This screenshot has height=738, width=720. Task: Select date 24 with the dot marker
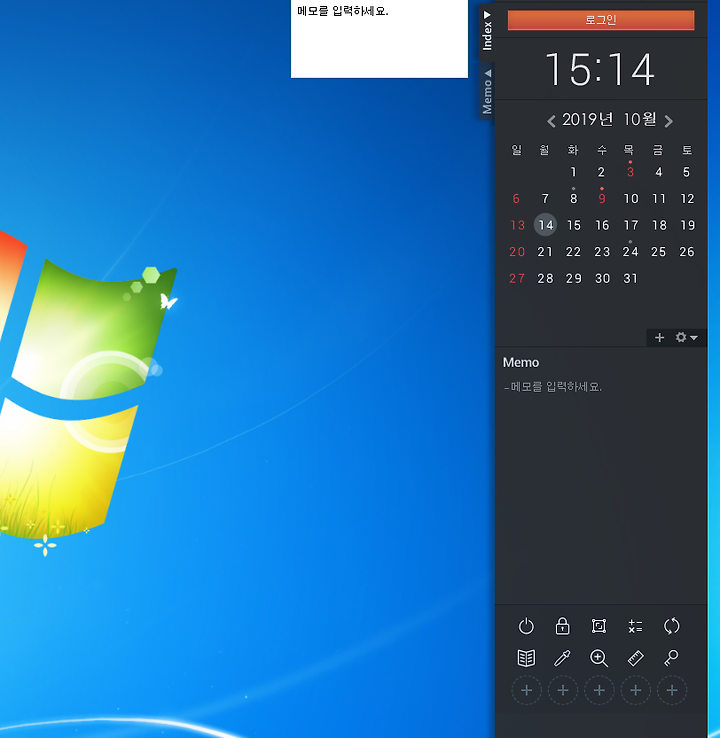pos(630,252)
